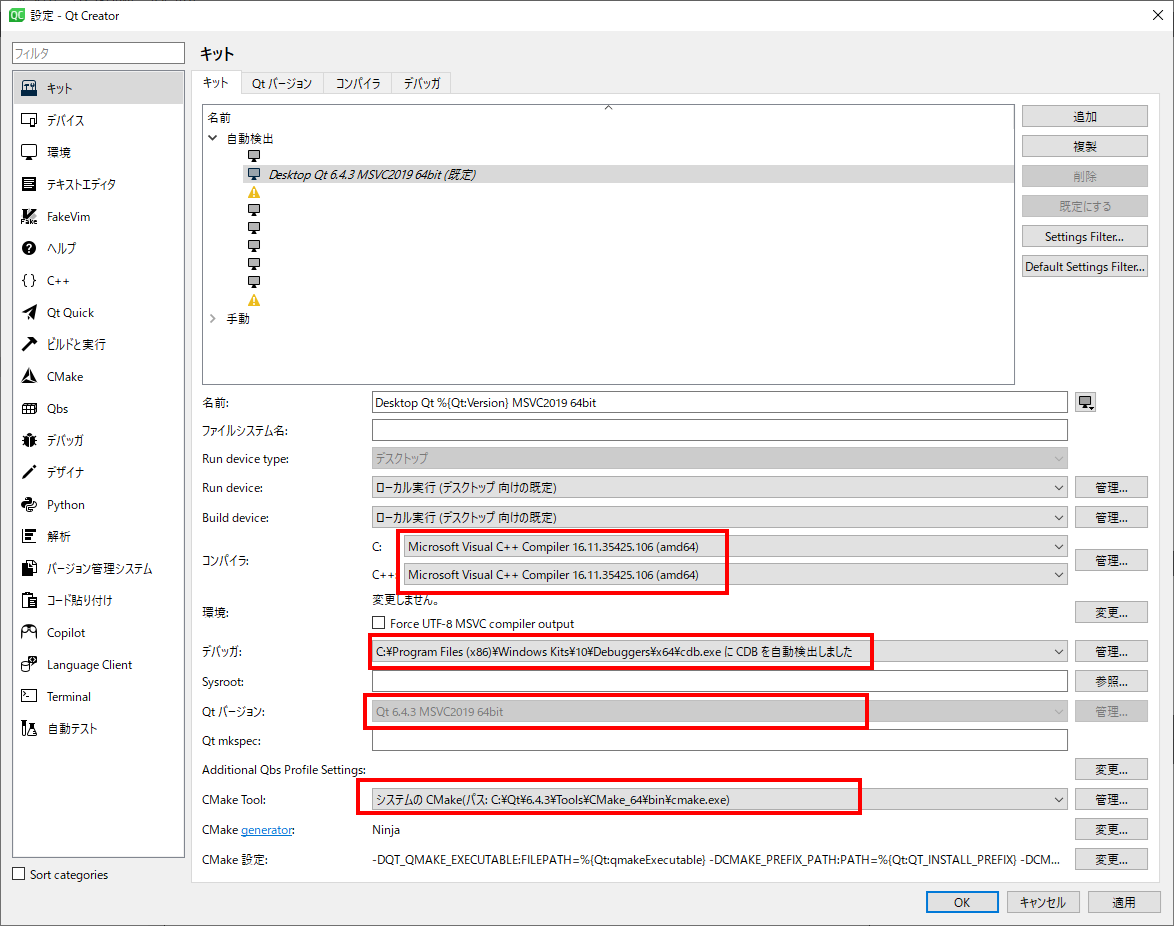Open the Build device dropdown

tap(720, 517)
